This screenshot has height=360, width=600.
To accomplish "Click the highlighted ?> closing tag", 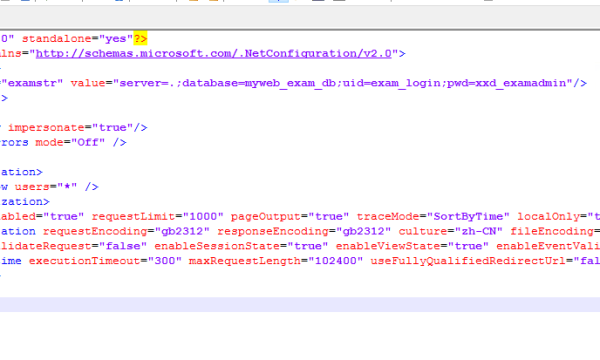I will tap(140, 39).
